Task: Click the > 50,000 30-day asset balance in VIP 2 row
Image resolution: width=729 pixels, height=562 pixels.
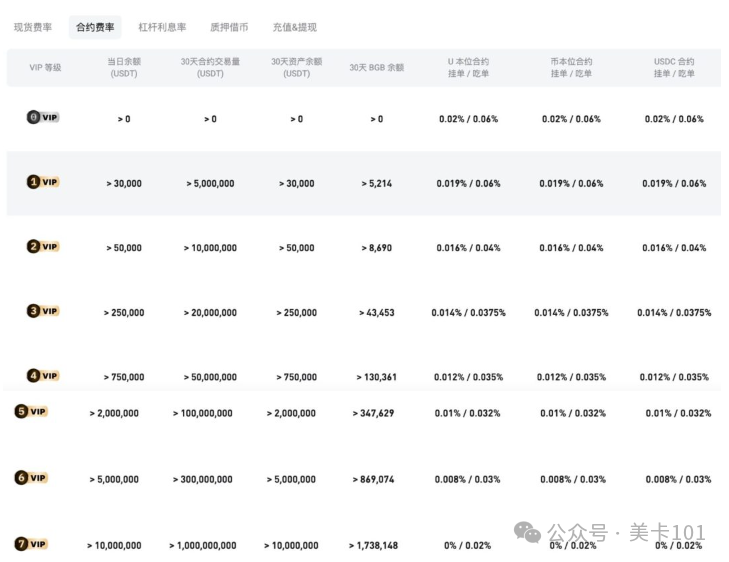Action: pos(297,248)
